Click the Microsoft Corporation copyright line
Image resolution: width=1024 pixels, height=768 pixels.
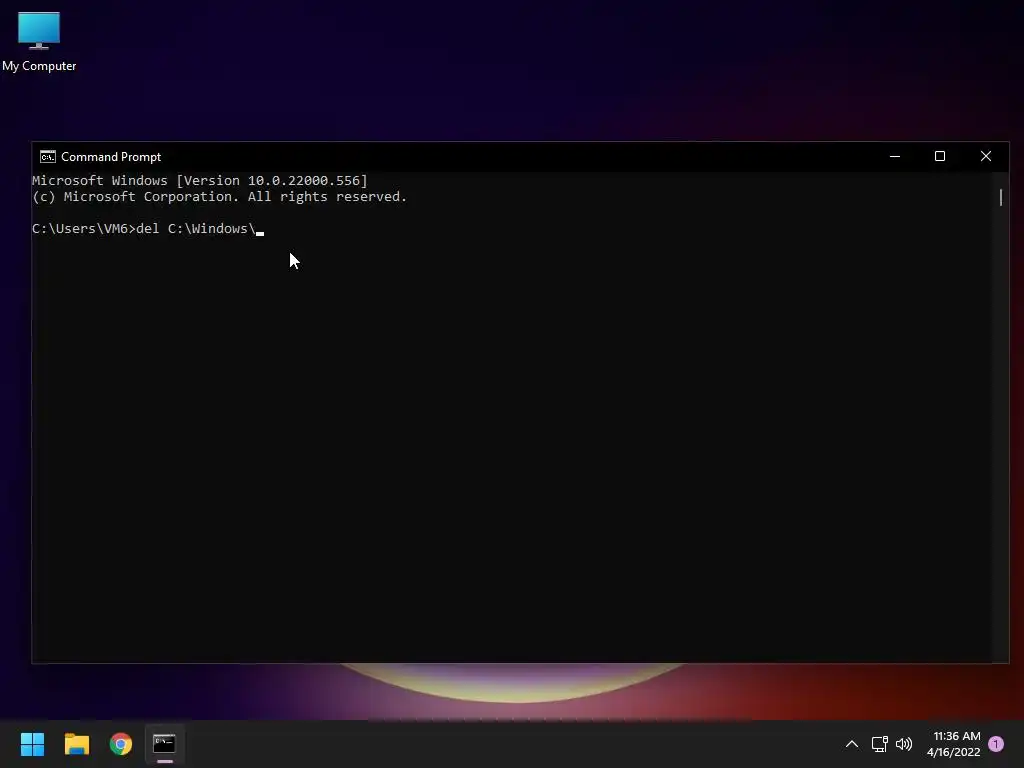(219, 197)
